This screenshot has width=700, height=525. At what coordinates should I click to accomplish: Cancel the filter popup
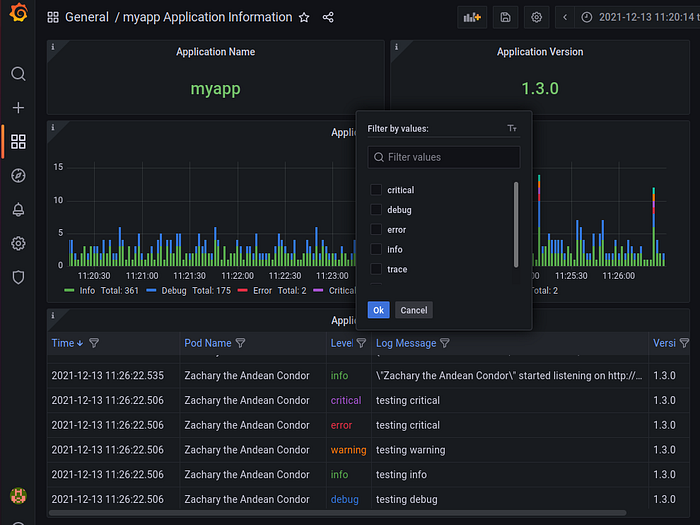(x=413, y=310)
